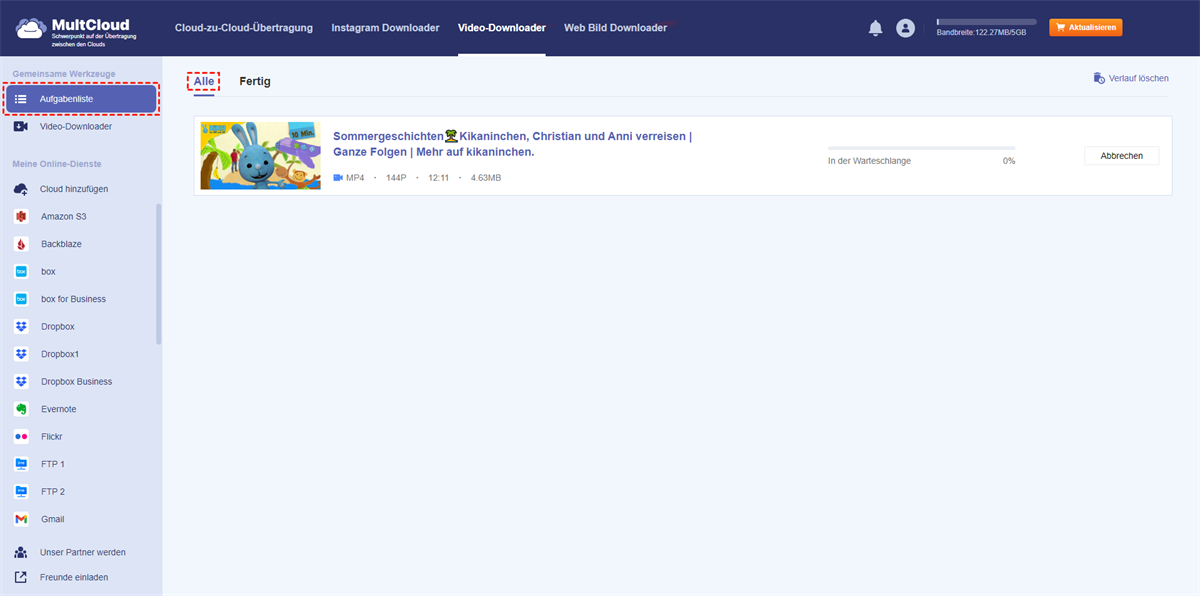Click the 'In der Warteschlange' status text
This screenshot has height=596, width=1200.
tap(869, 161)
